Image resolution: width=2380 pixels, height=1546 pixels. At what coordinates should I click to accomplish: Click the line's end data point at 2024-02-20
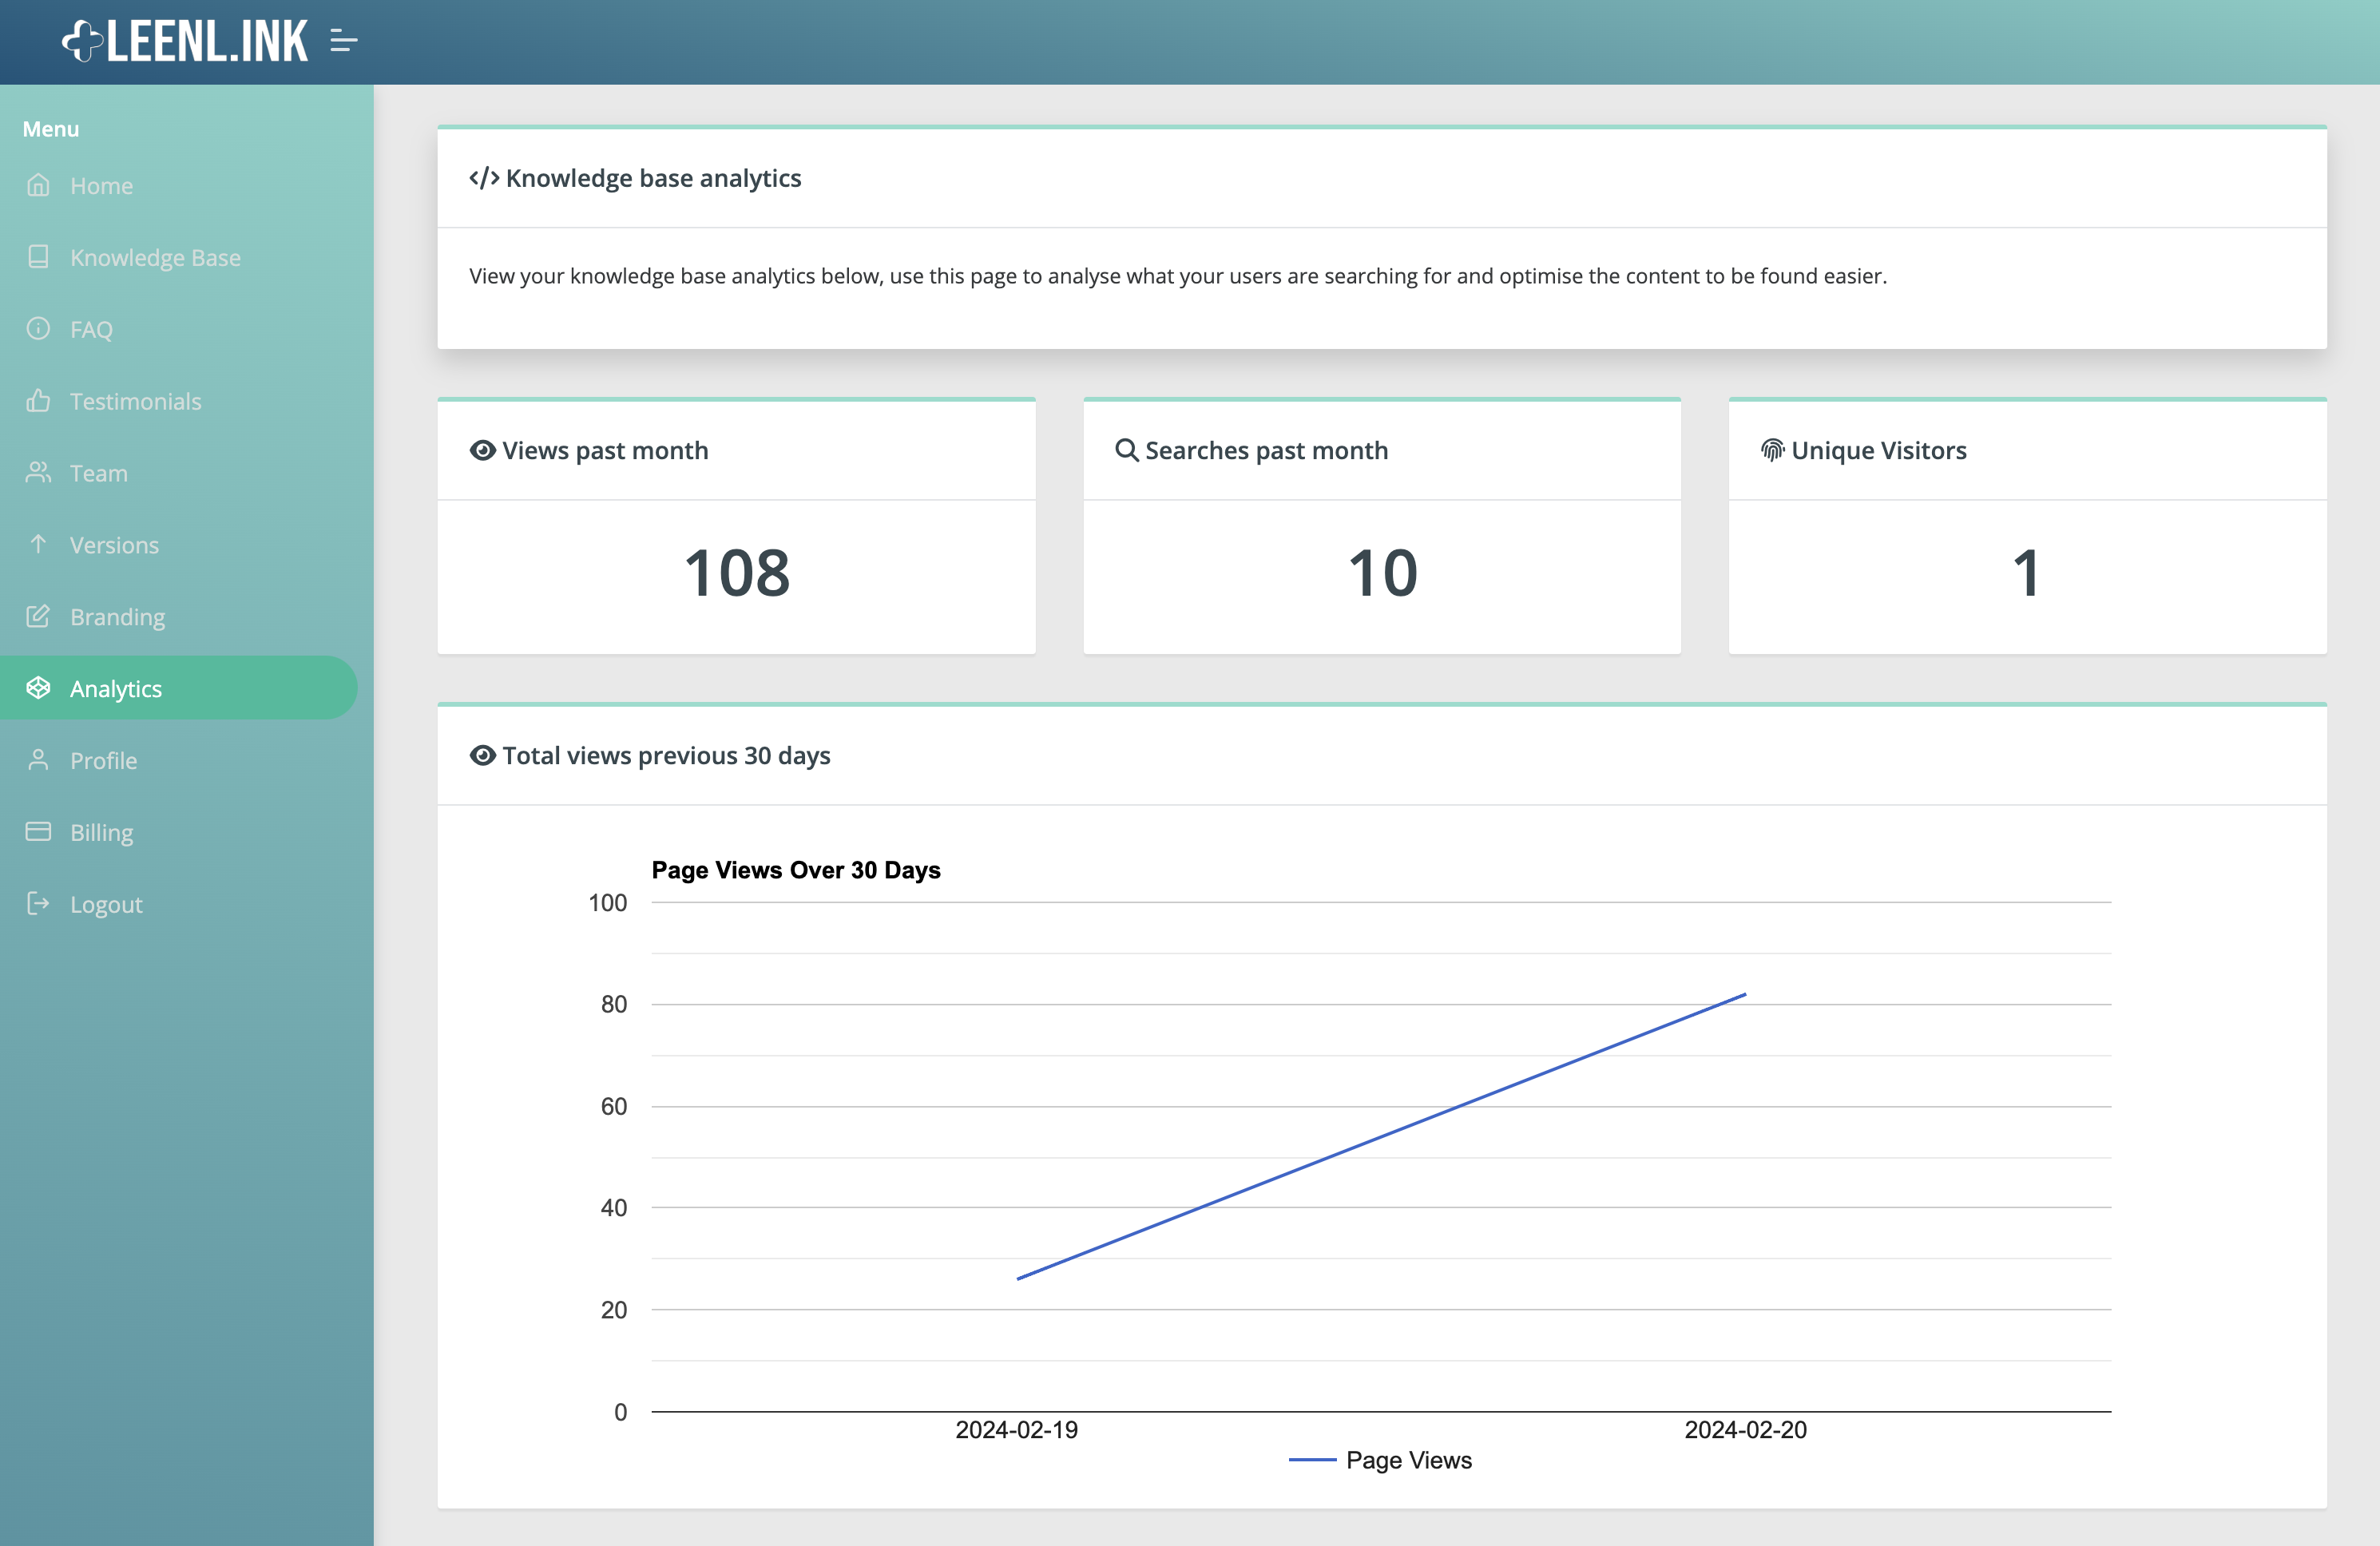point(1745,994)
